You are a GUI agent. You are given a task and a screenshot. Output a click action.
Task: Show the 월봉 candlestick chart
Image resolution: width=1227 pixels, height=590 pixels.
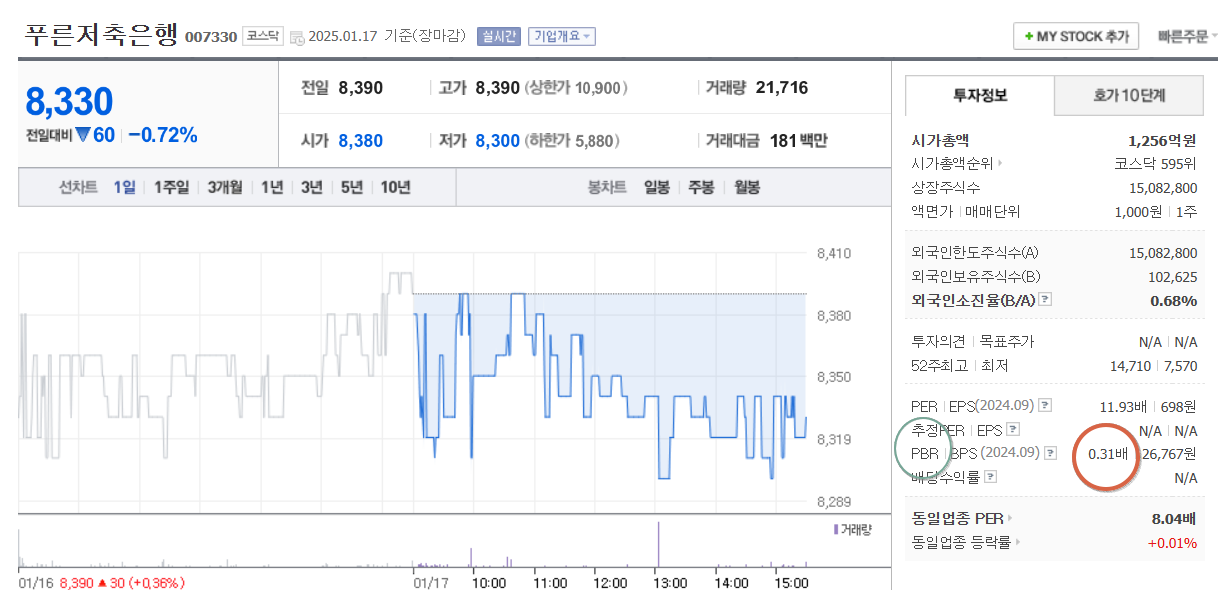(x=747, y=187)
